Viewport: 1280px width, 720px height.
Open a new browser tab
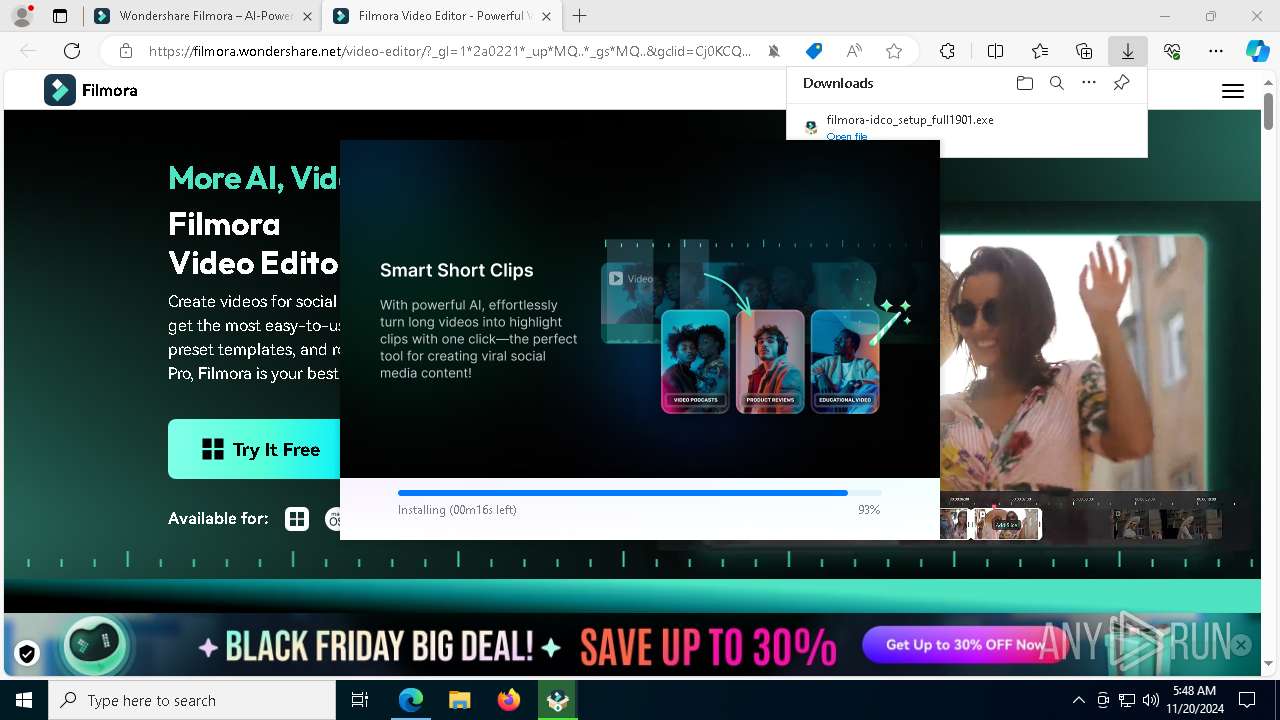[x=580, y=16]
